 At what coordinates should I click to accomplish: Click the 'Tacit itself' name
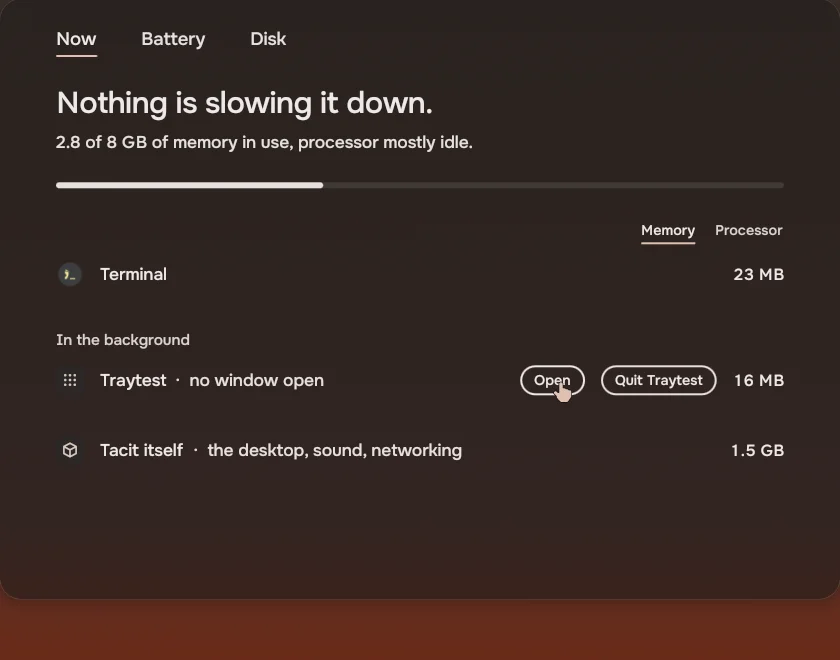141,450
